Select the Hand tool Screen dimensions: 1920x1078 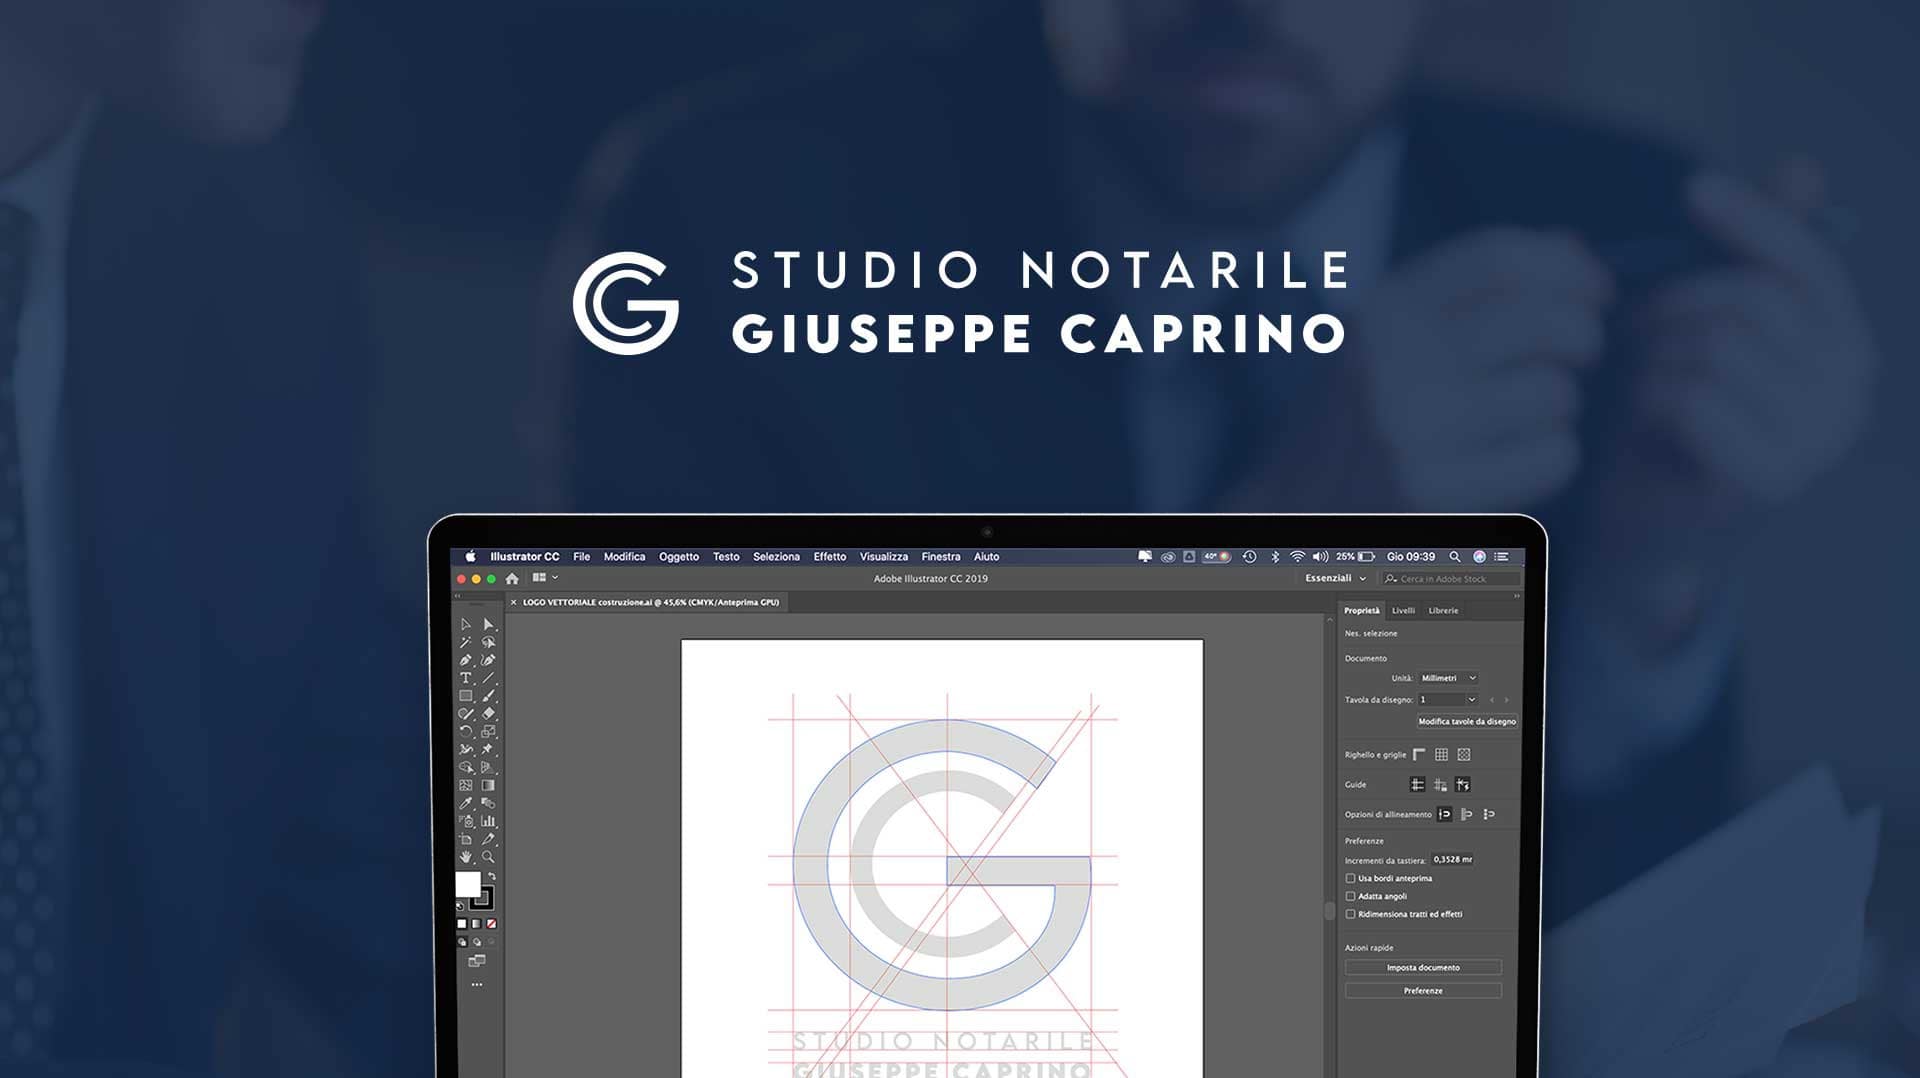(x=465, y=857)
